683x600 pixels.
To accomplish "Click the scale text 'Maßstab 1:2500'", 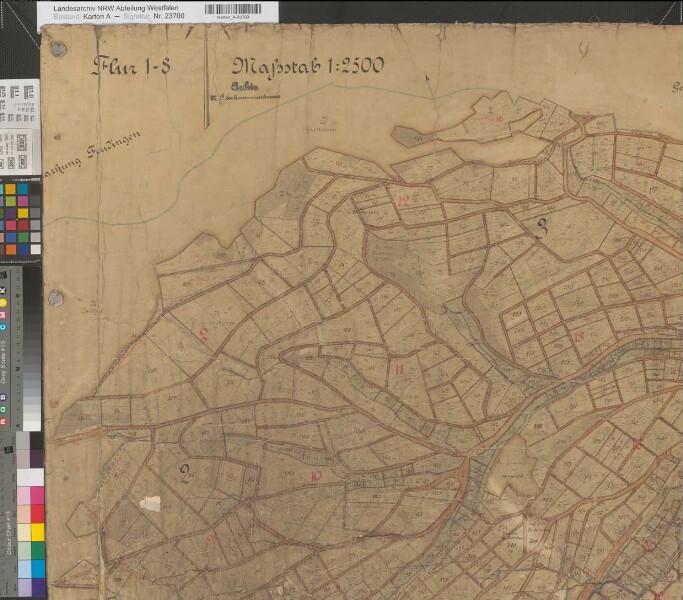I will (x=307, y=68).
